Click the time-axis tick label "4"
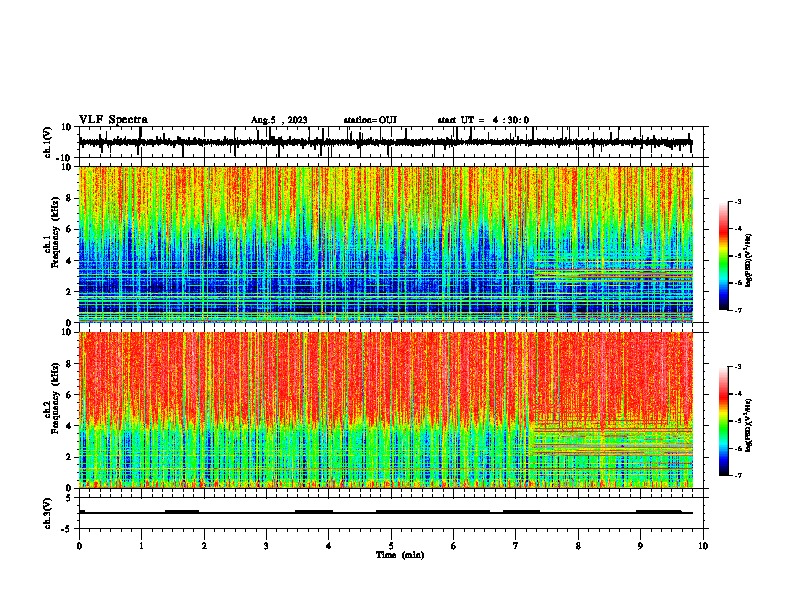 pyautogui.click(x=329, y=546)
